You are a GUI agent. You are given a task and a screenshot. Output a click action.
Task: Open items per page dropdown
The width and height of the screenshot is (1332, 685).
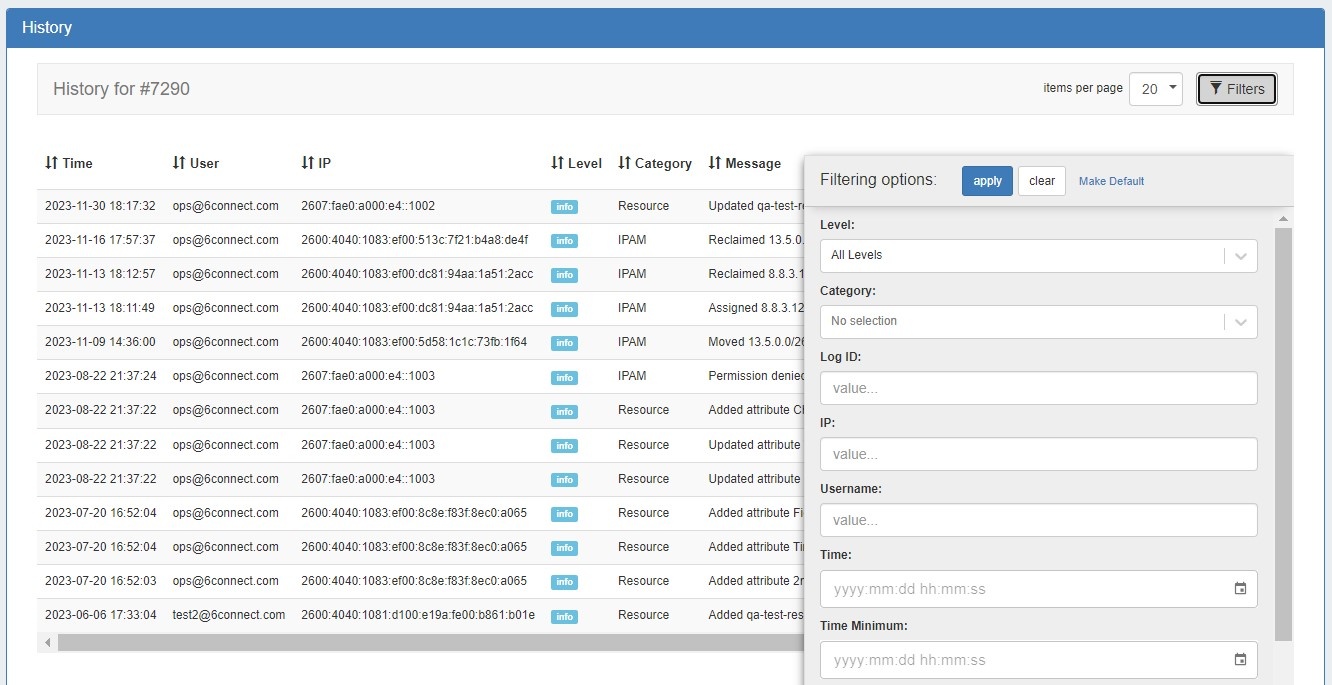[1155, 89]
